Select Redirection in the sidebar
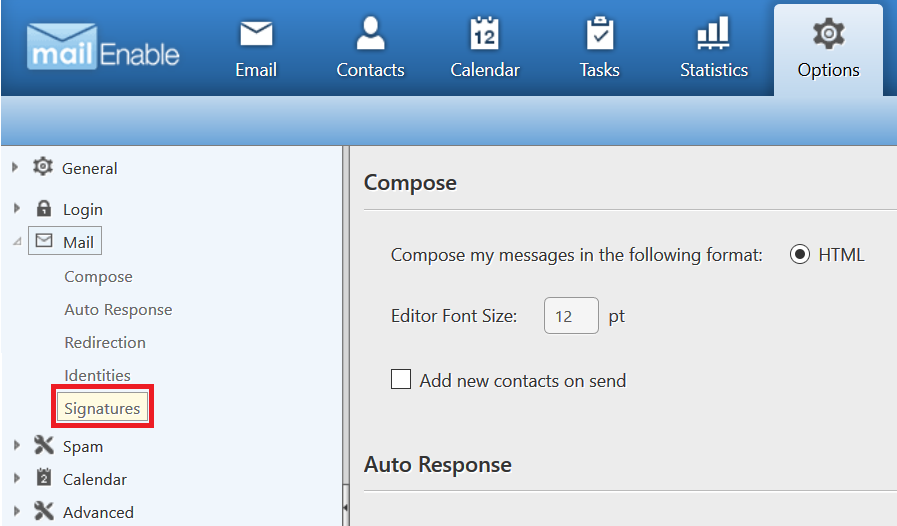This screenshot has width=897, height=526. (105, 342)
